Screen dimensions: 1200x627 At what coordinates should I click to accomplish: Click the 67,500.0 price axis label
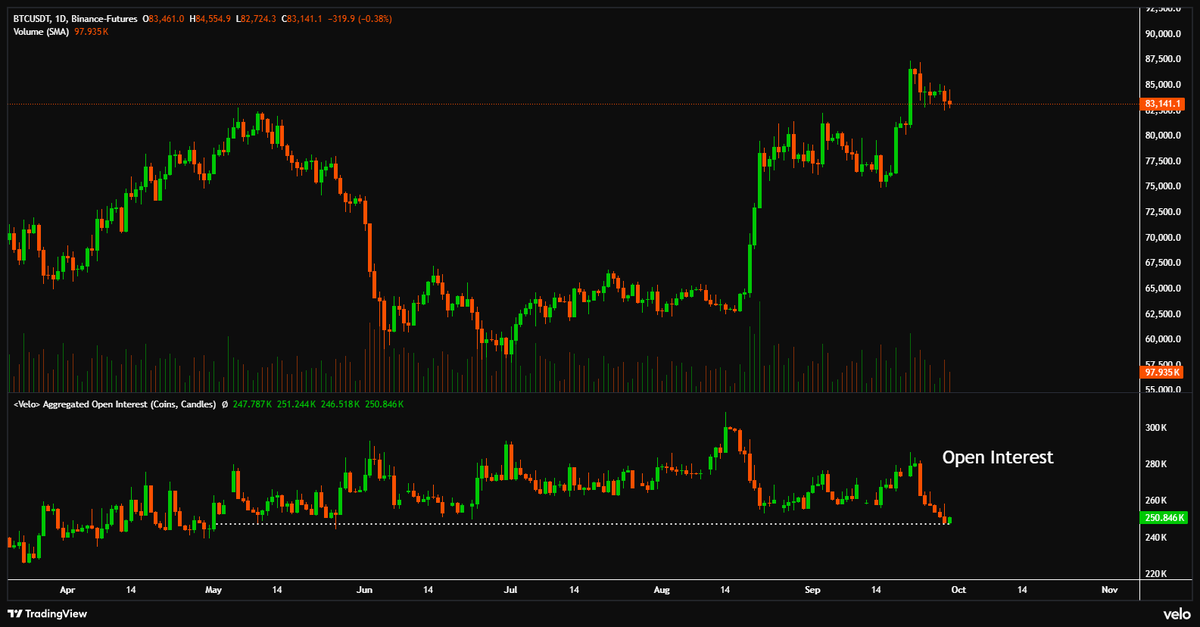[1164, 264]
